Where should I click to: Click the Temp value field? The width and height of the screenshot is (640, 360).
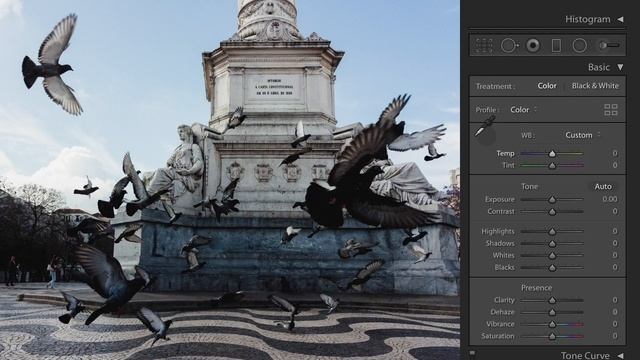[615, 153]
